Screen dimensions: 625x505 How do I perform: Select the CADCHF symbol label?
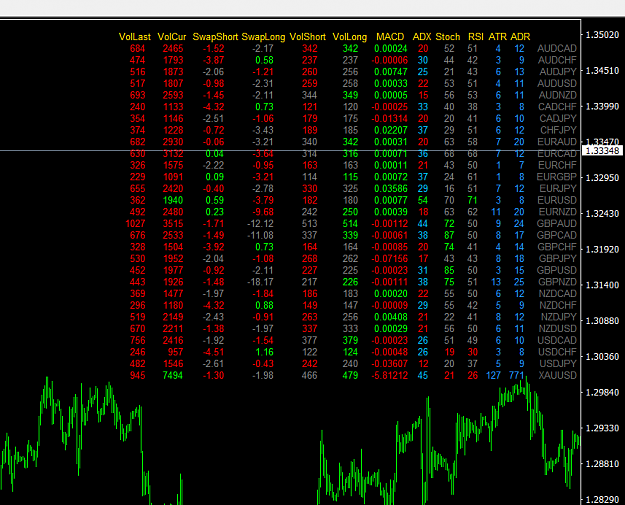[557, 107]
